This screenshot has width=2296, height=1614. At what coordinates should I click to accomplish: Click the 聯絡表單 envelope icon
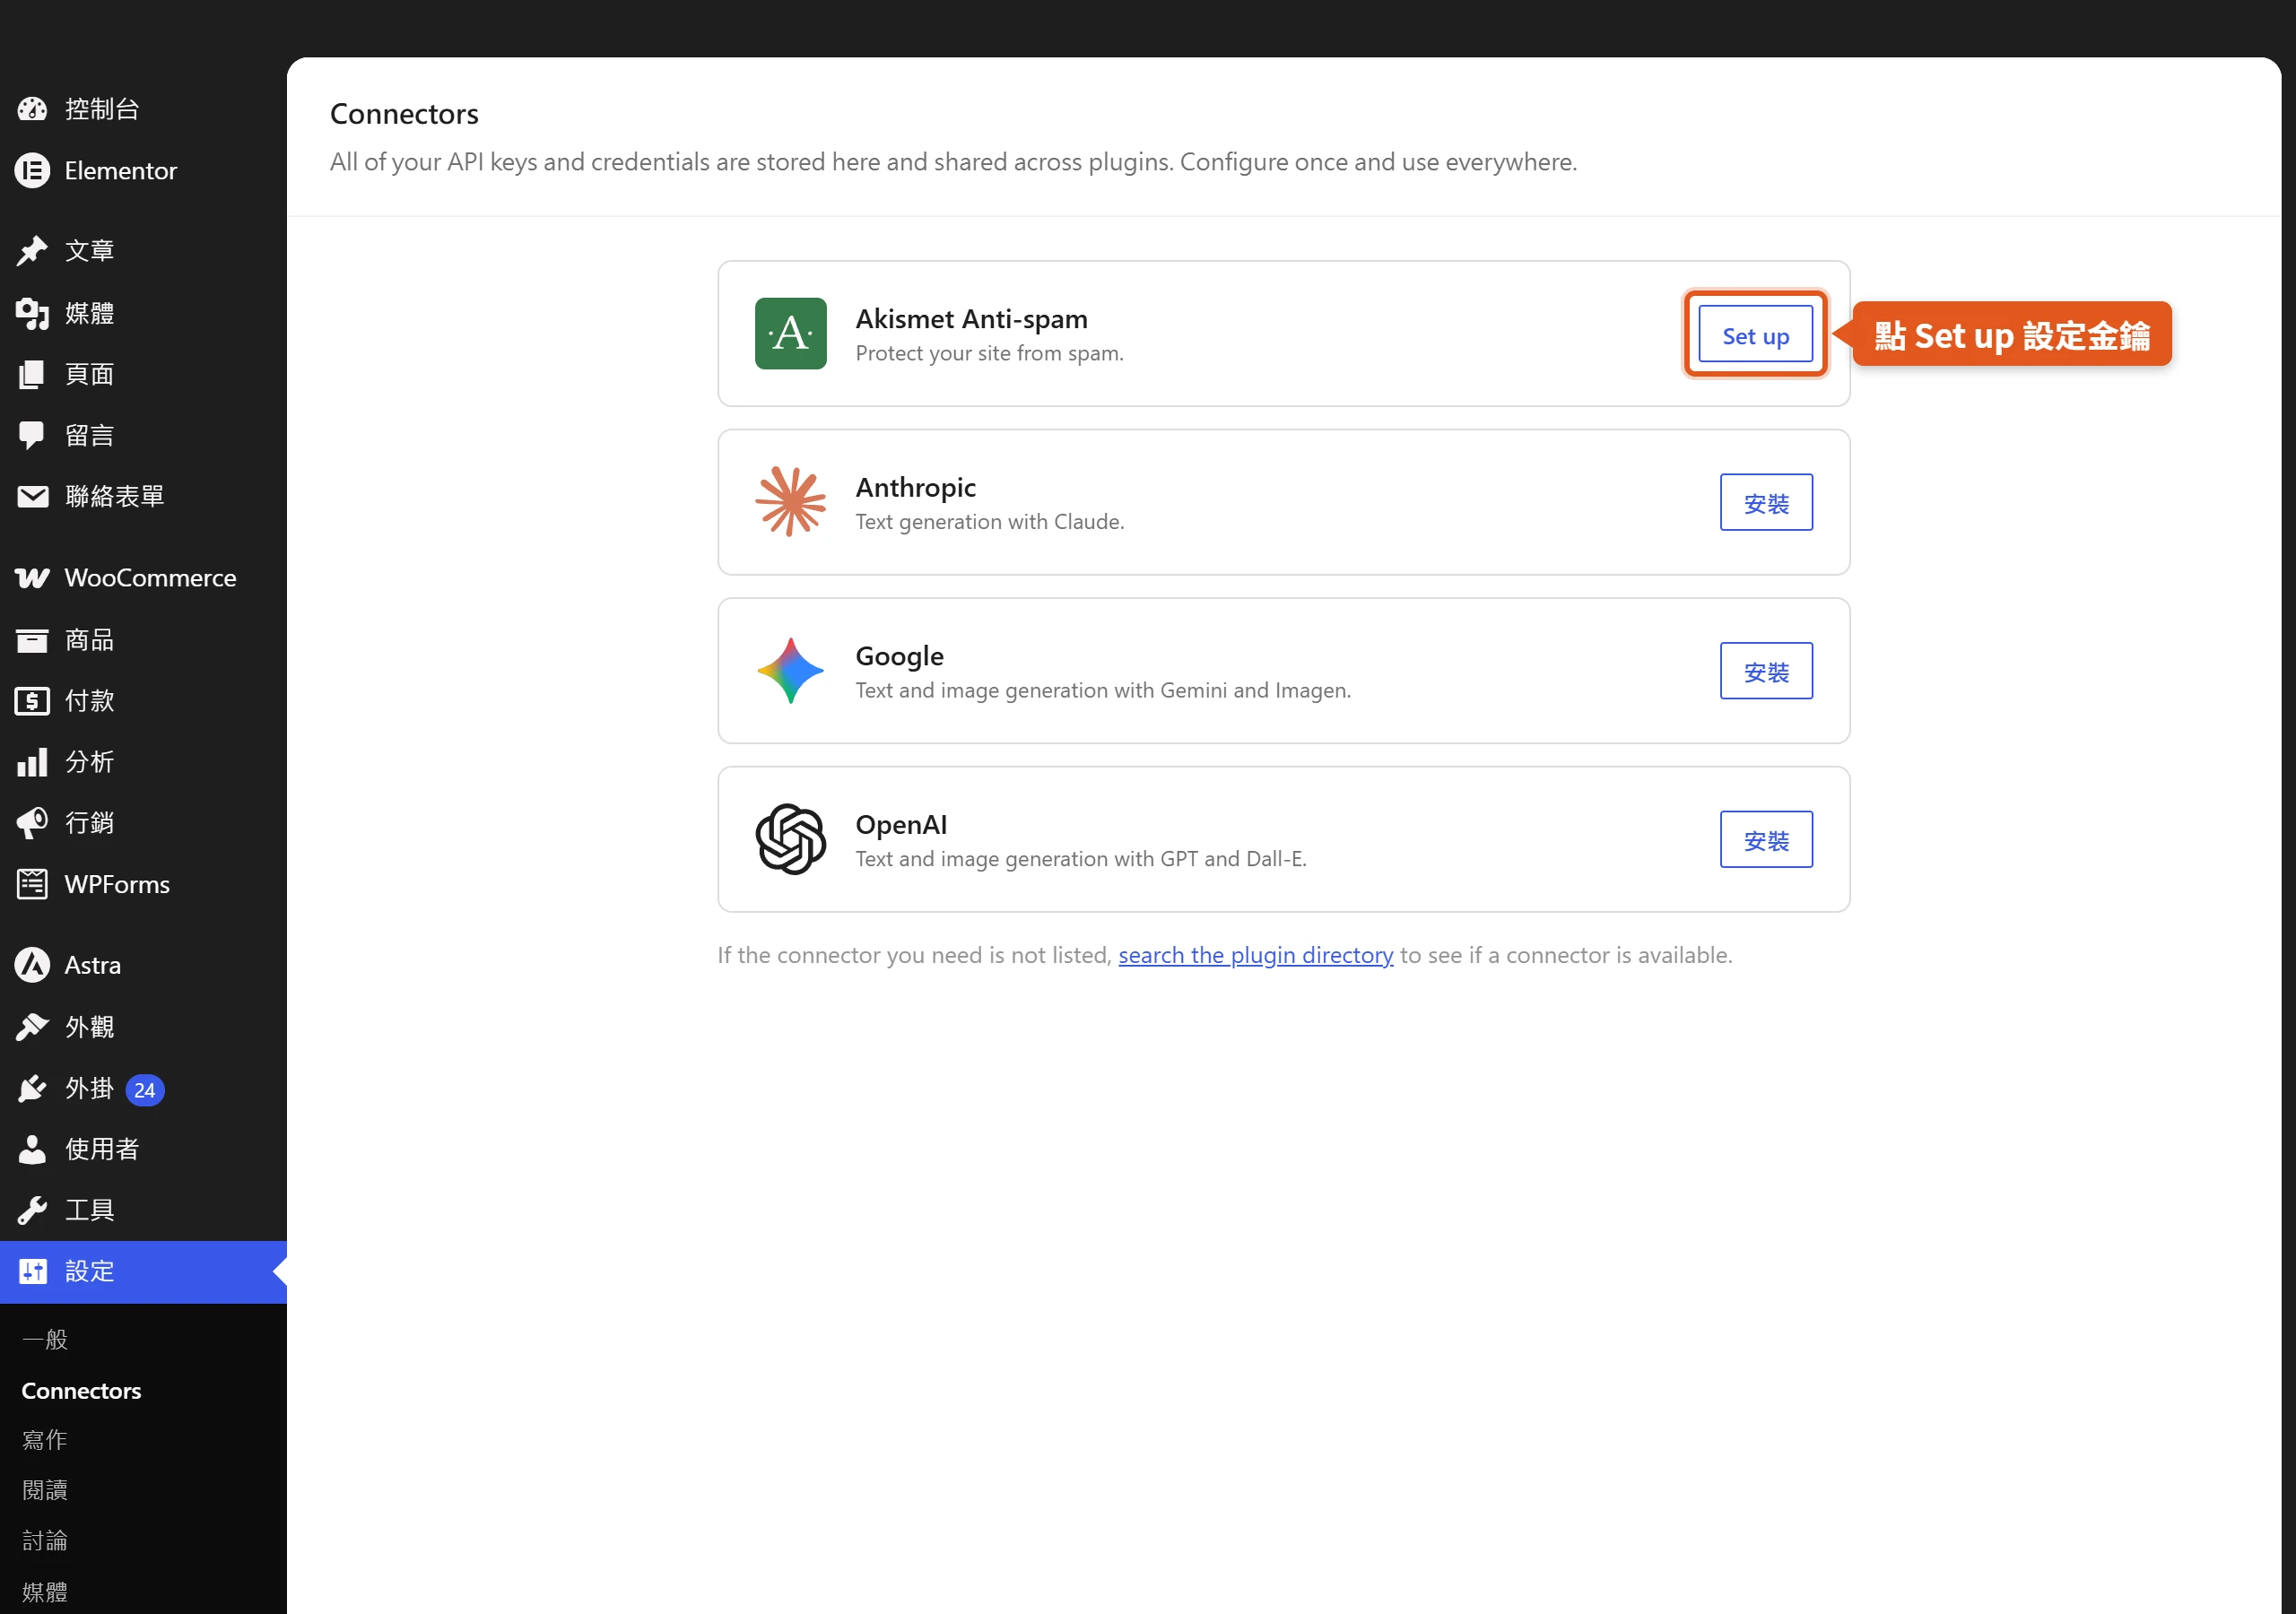click(32, 496)
